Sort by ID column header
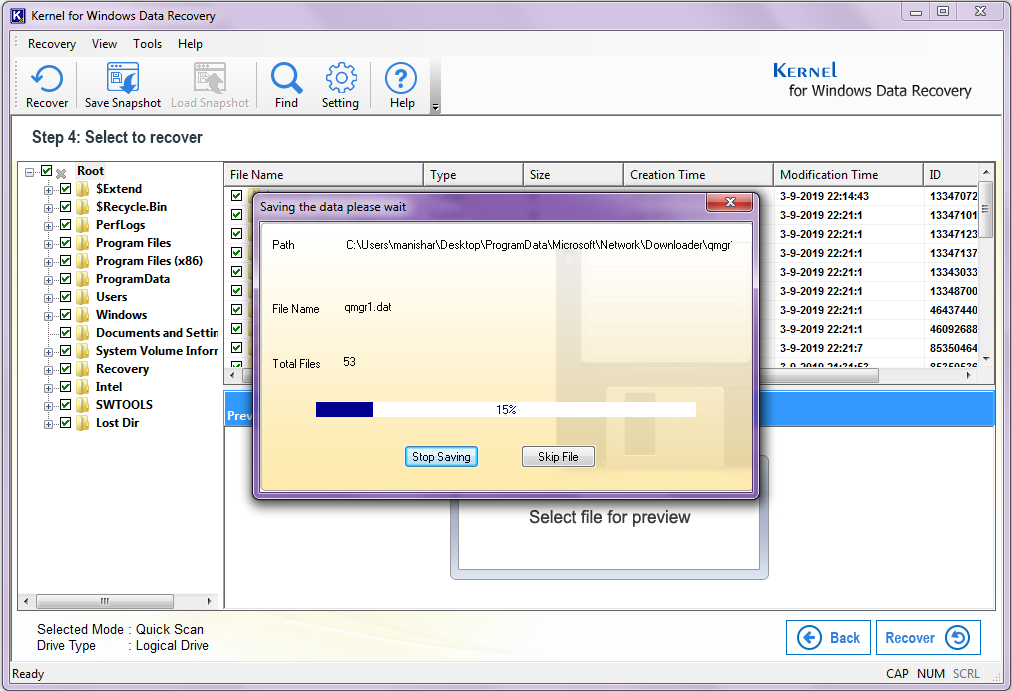This screenshot has height=691, width=1012. 951,175
